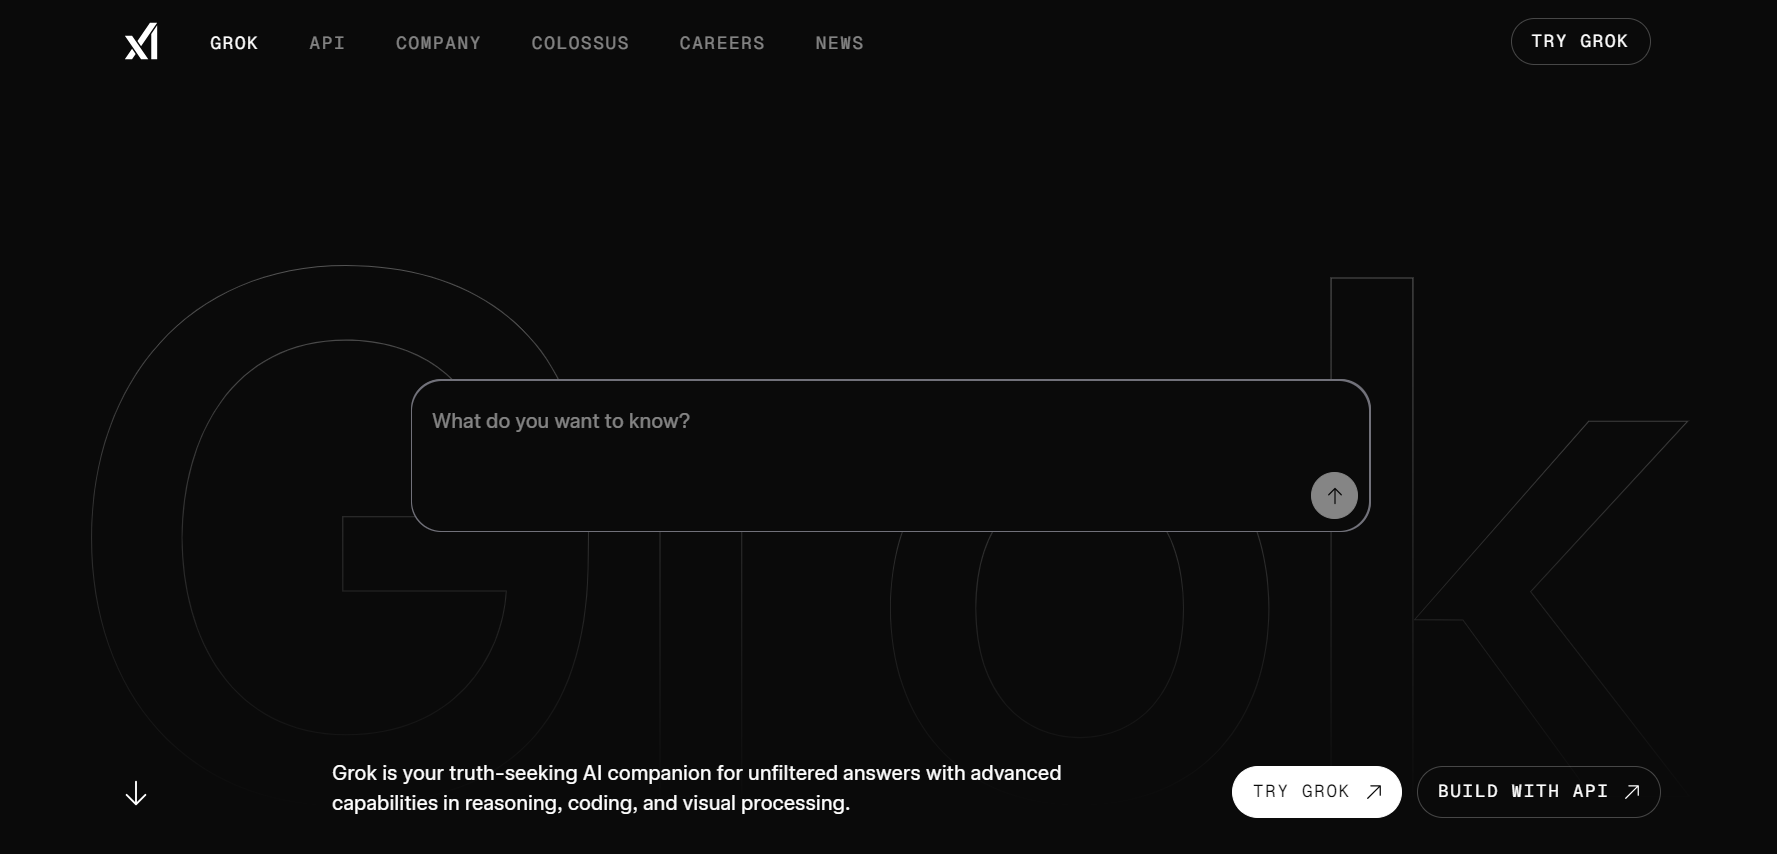Click the 'Grok is your truth-seeking AI companion' text
This screenshot has height=854, width=1777.
696,788
